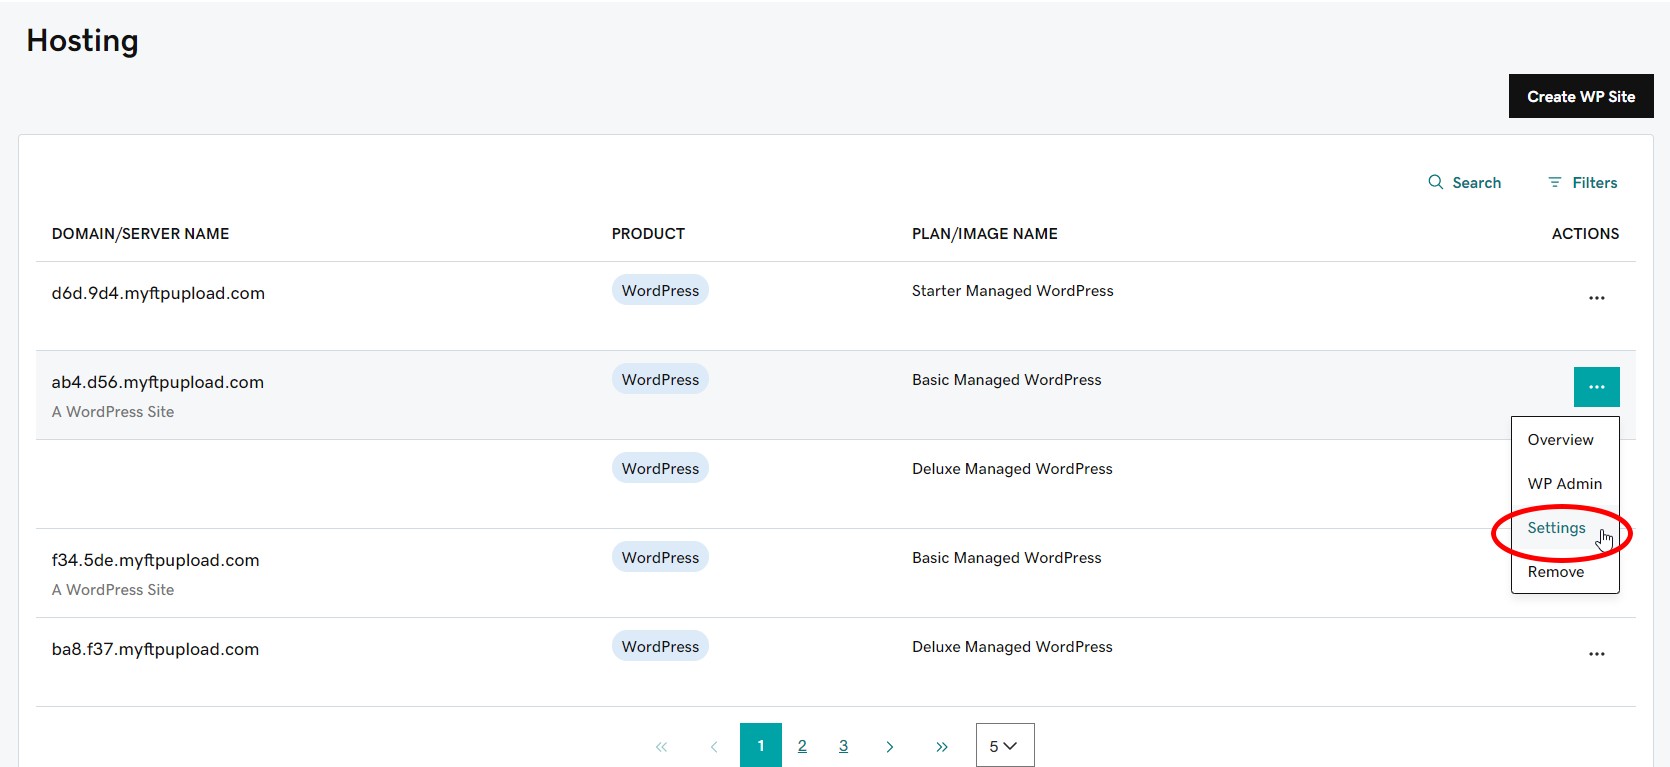Image resolution: width=1670 pixels, height=767 pixels.
Task: Click WordPress badge in d6d.9d4 row
Action: click(x=660, y=290)
